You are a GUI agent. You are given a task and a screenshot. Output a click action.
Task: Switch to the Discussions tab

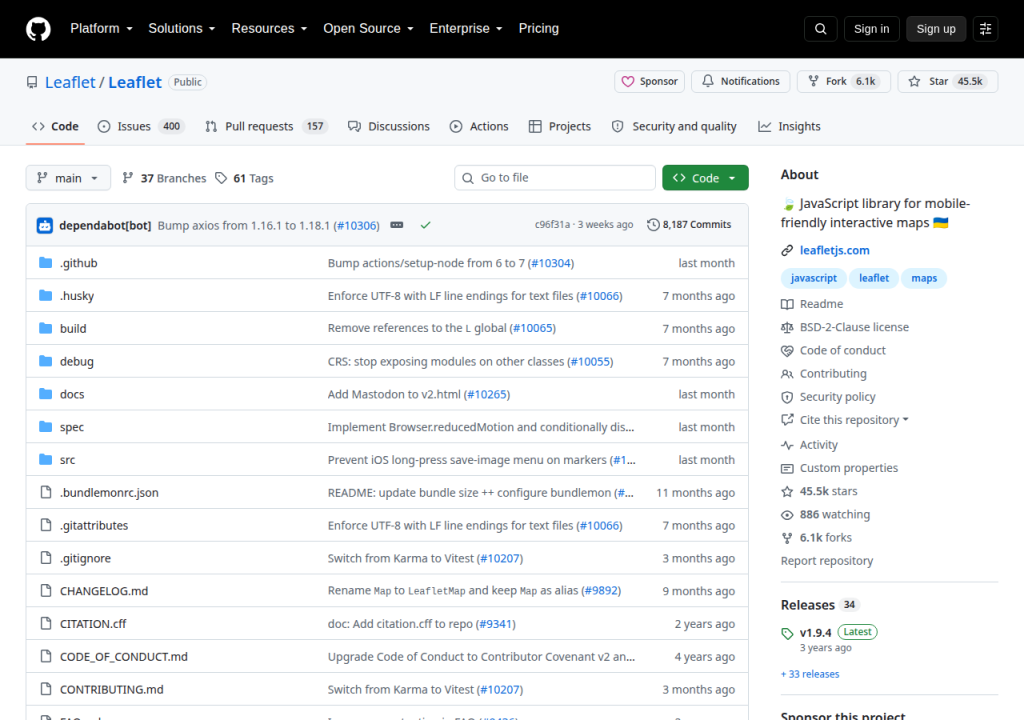[x=389, y=127]
